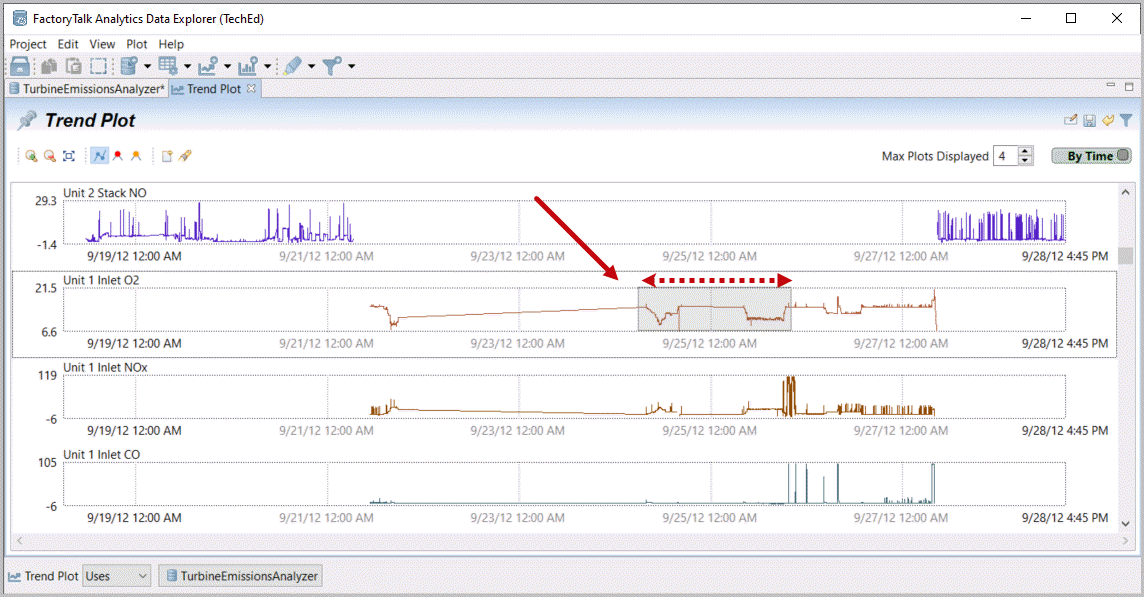Click the floppy disk save plot icon
Screen dimensions: 1144x597
click(1089, 121)
